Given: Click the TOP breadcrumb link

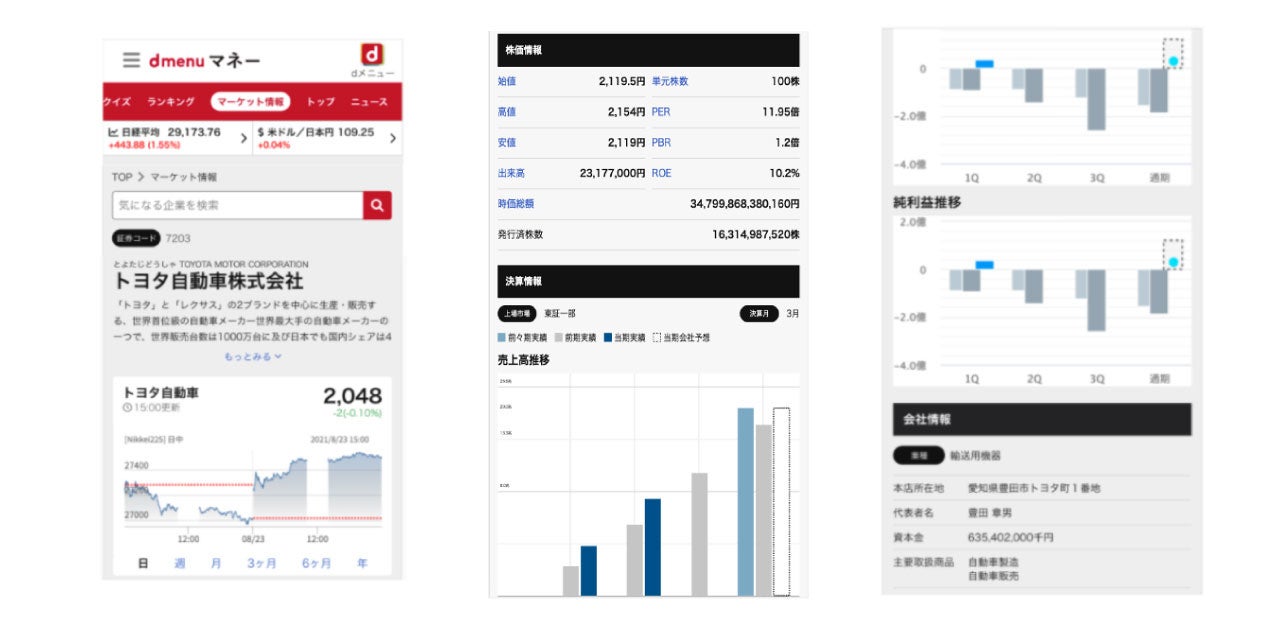Looking at the screenshot, I should coord(122,177).
